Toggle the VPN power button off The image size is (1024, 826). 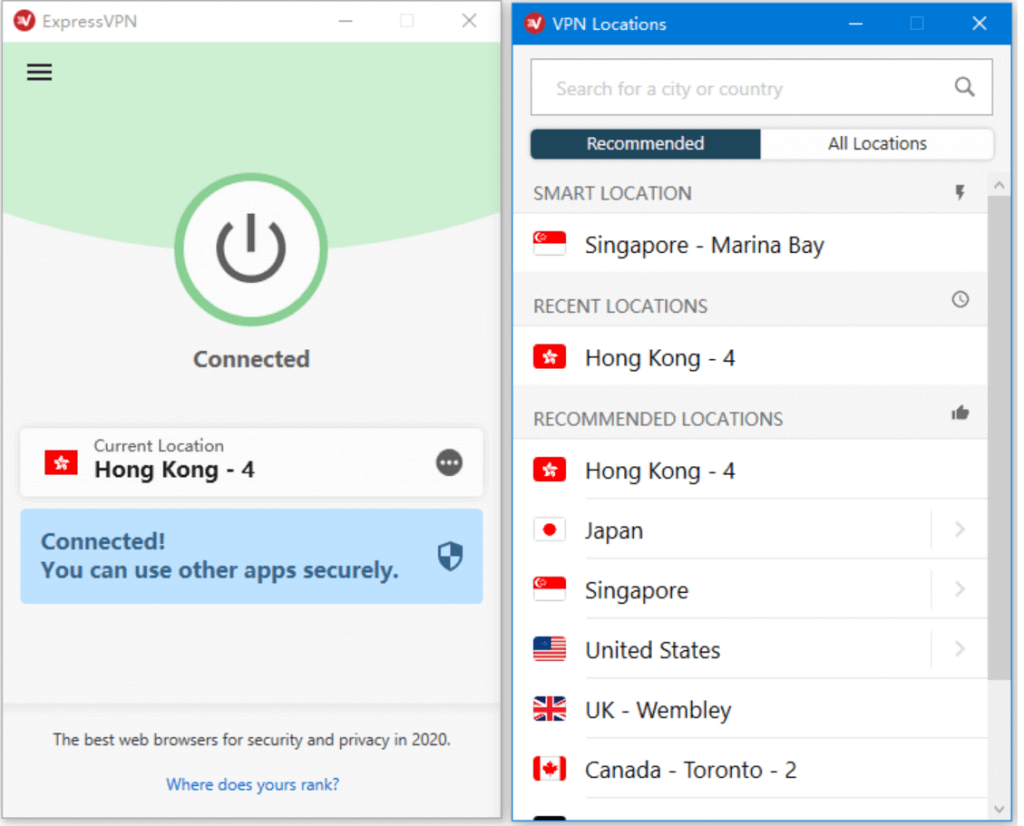pyautogui.click(x=251, y=249)
